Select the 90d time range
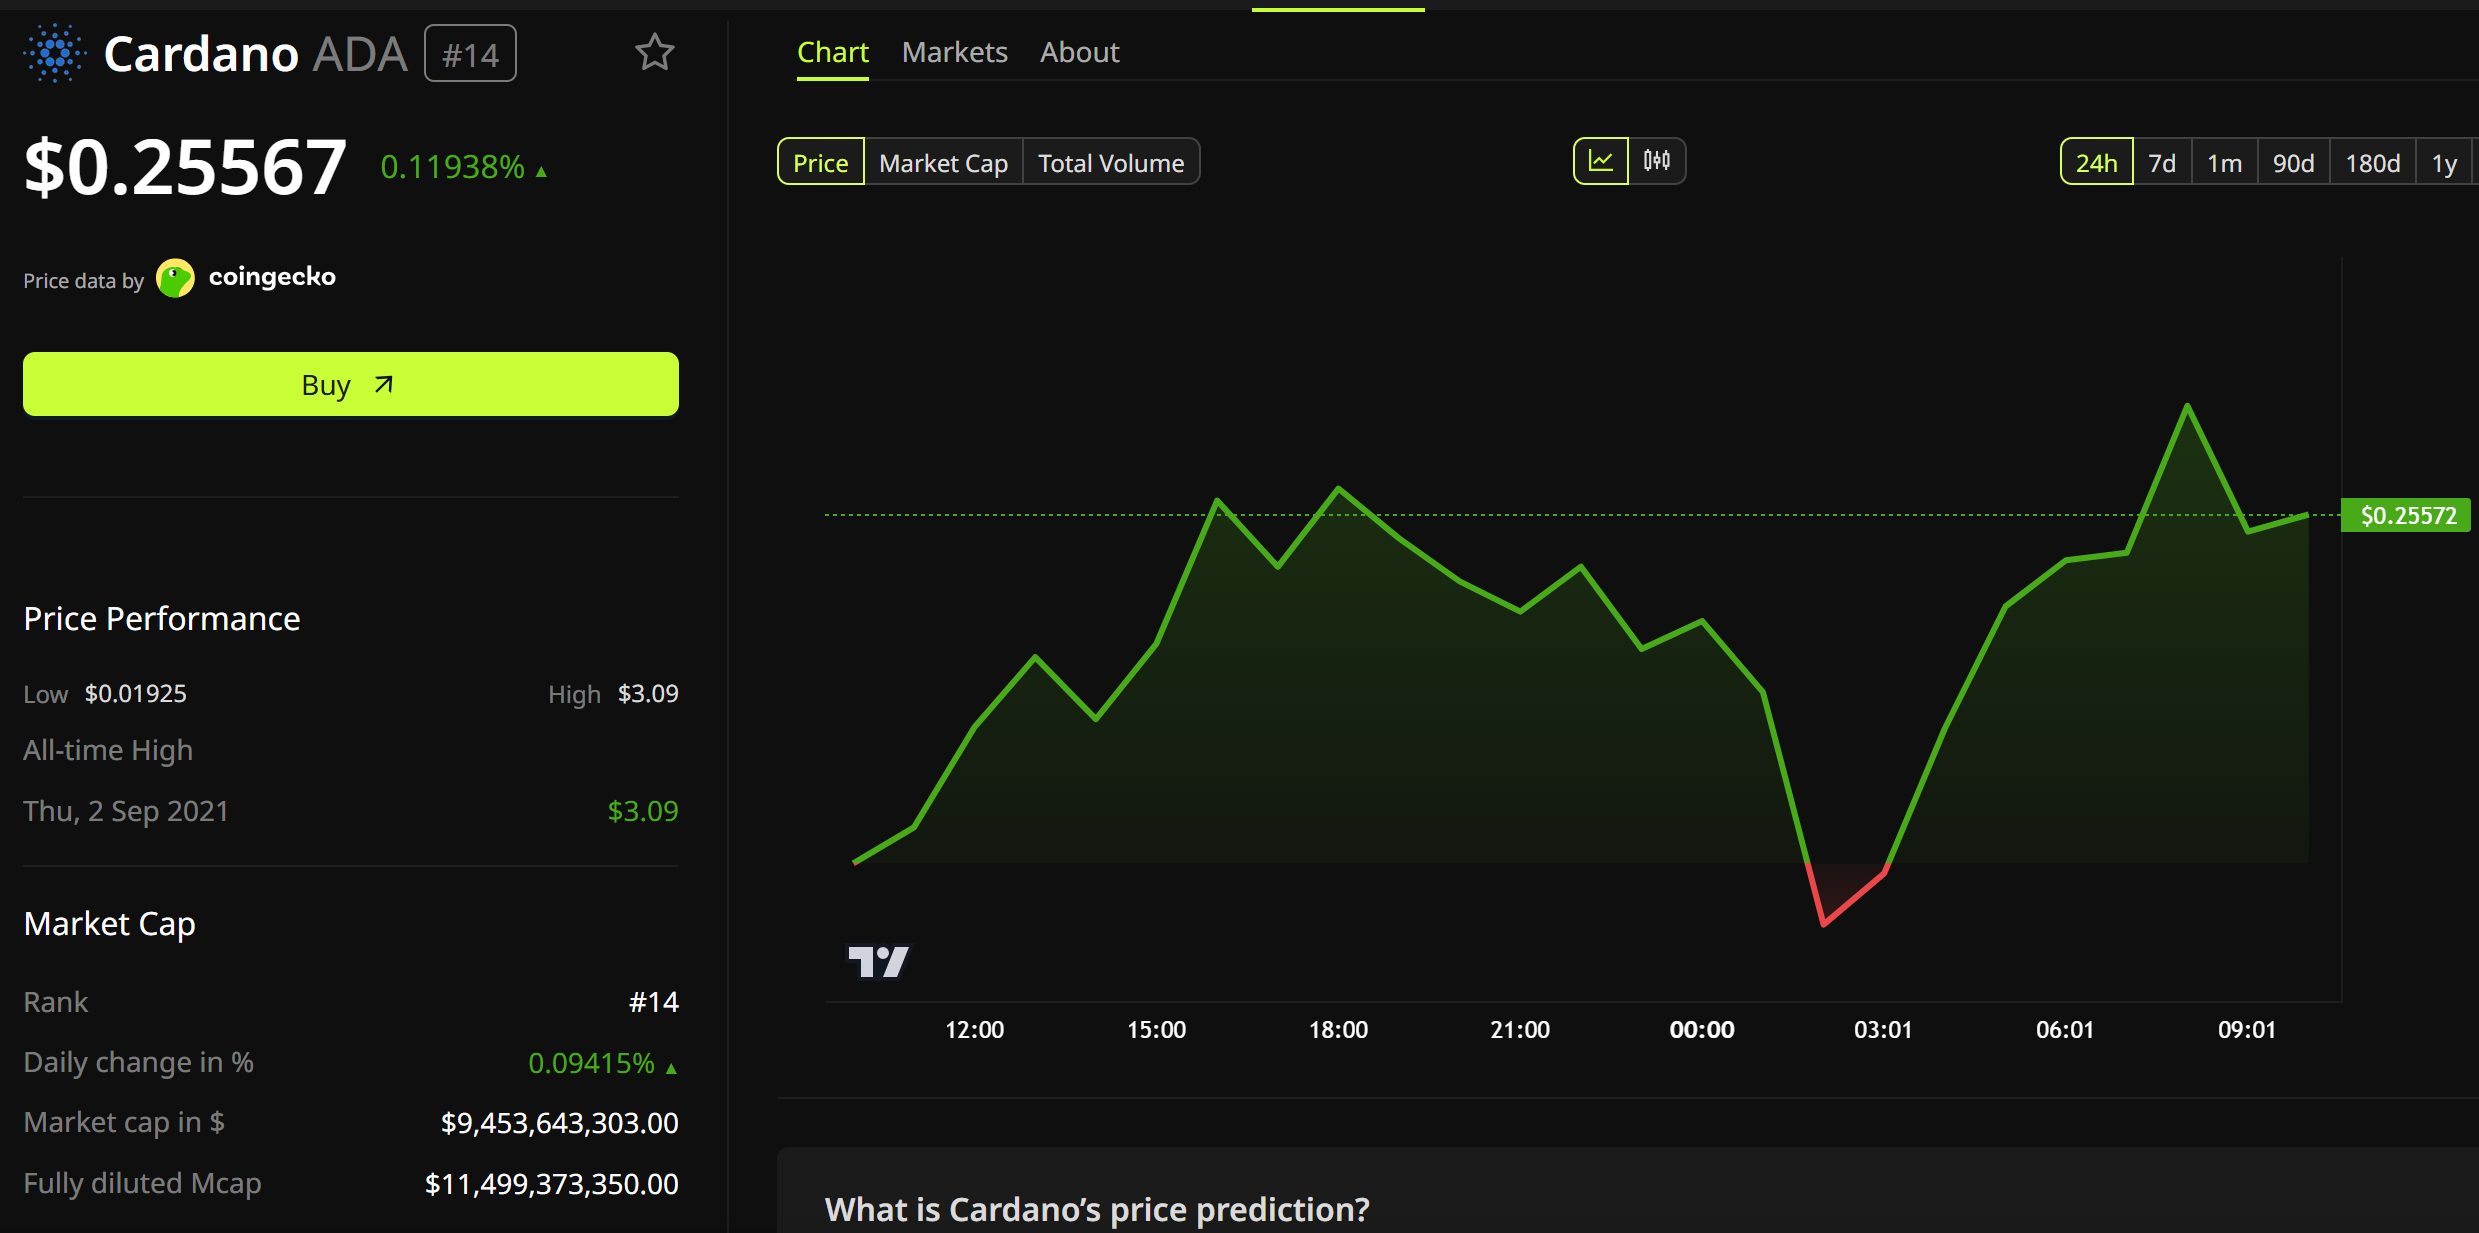Viewport: 2479px width, 1233px height. point(2294,162)
